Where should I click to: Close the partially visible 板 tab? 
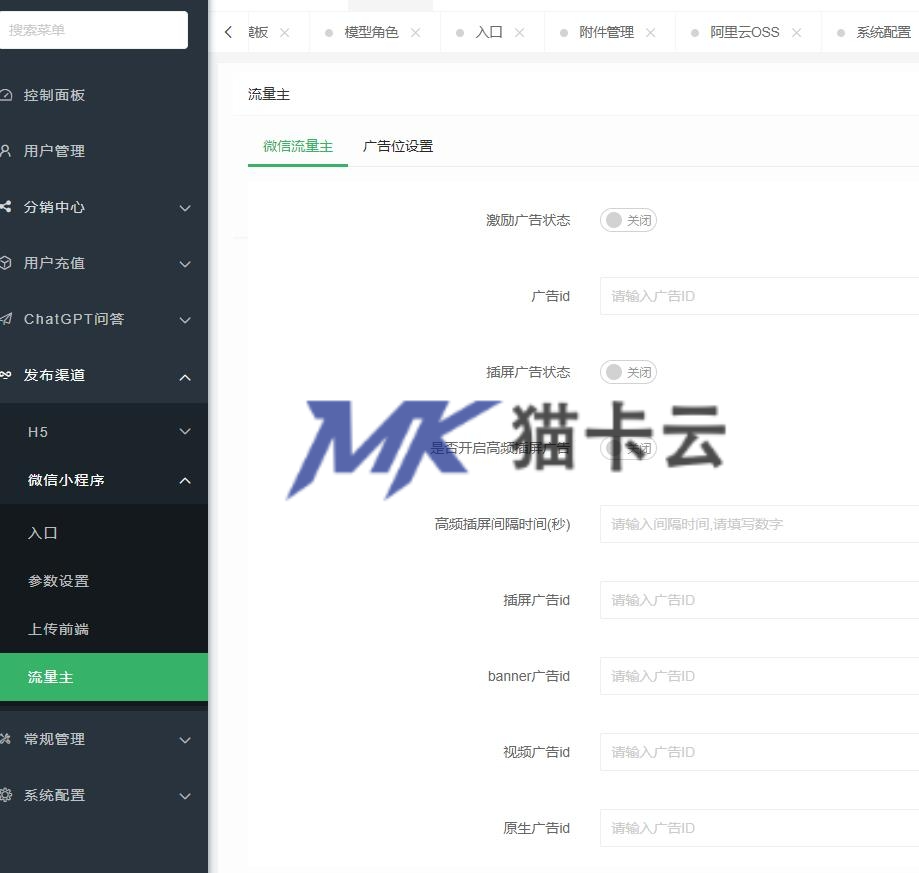(x=285, y=33)
